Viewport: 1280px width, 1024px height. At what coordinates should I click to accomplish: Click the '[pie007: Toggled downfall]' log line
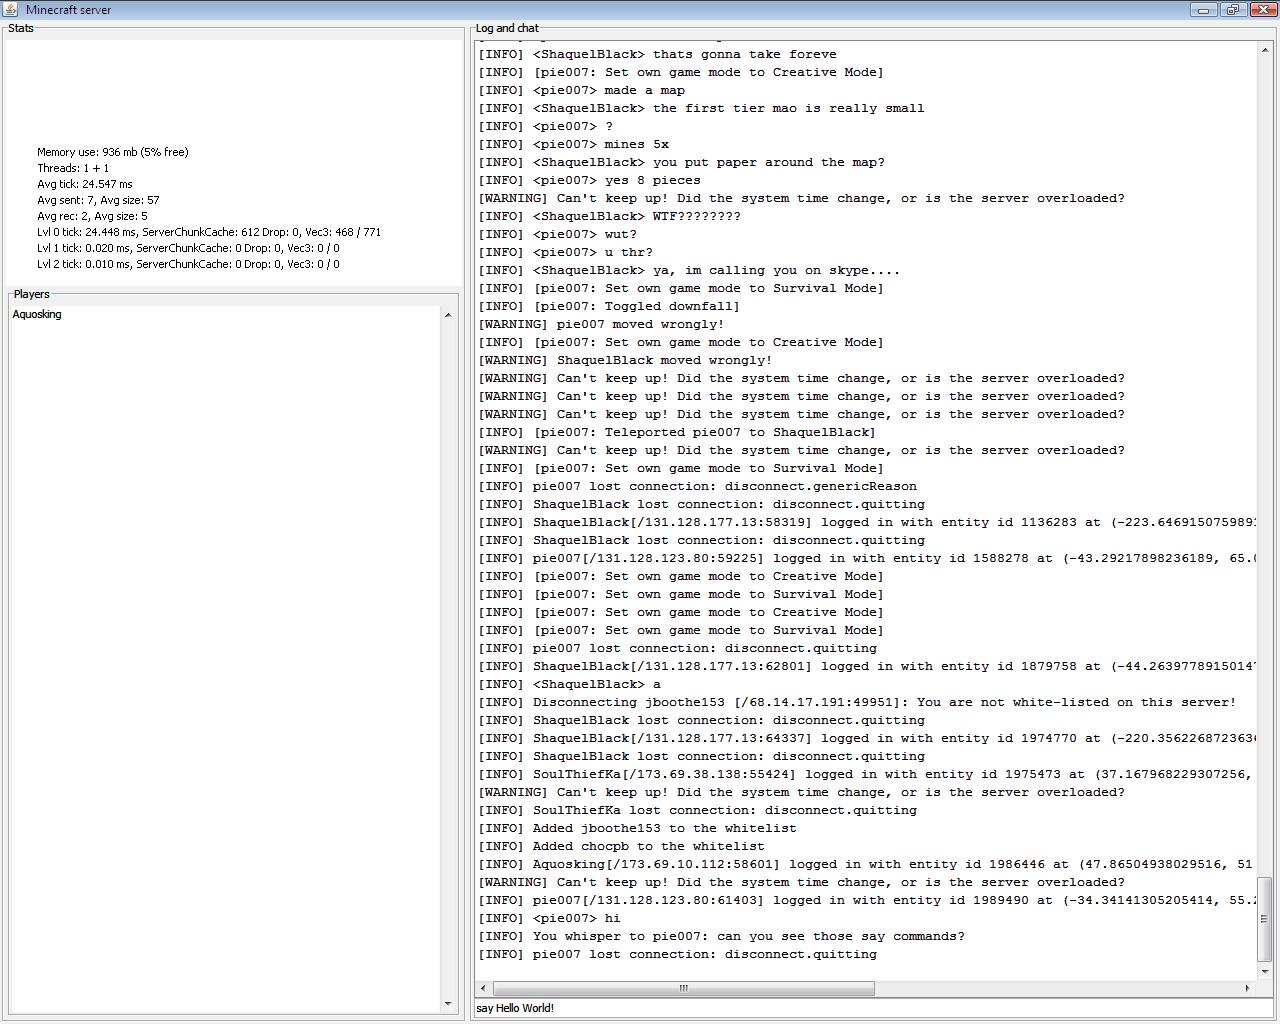tap(610, 306)
